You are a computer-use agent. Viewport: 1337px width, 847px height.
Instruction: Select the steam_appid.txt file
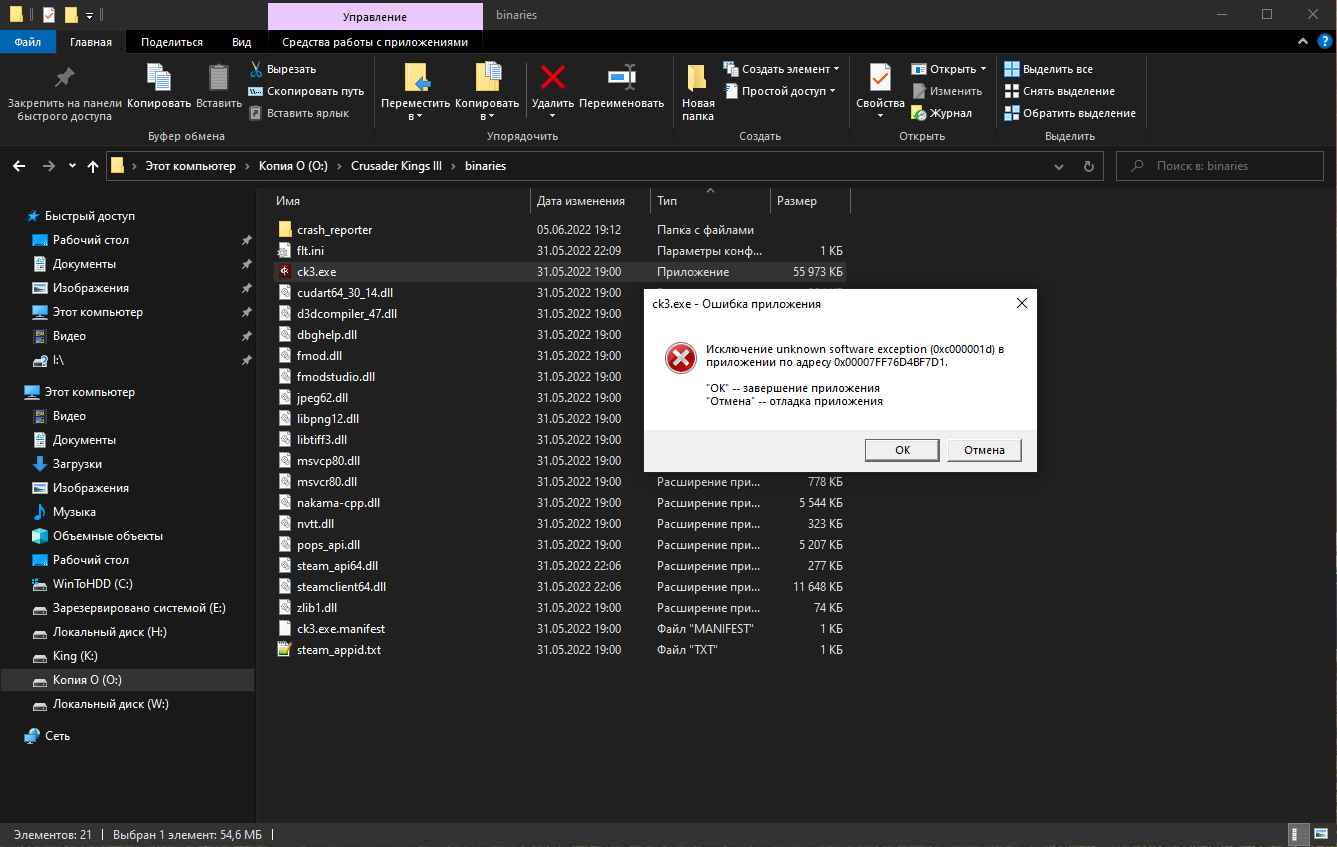(338, 650)
